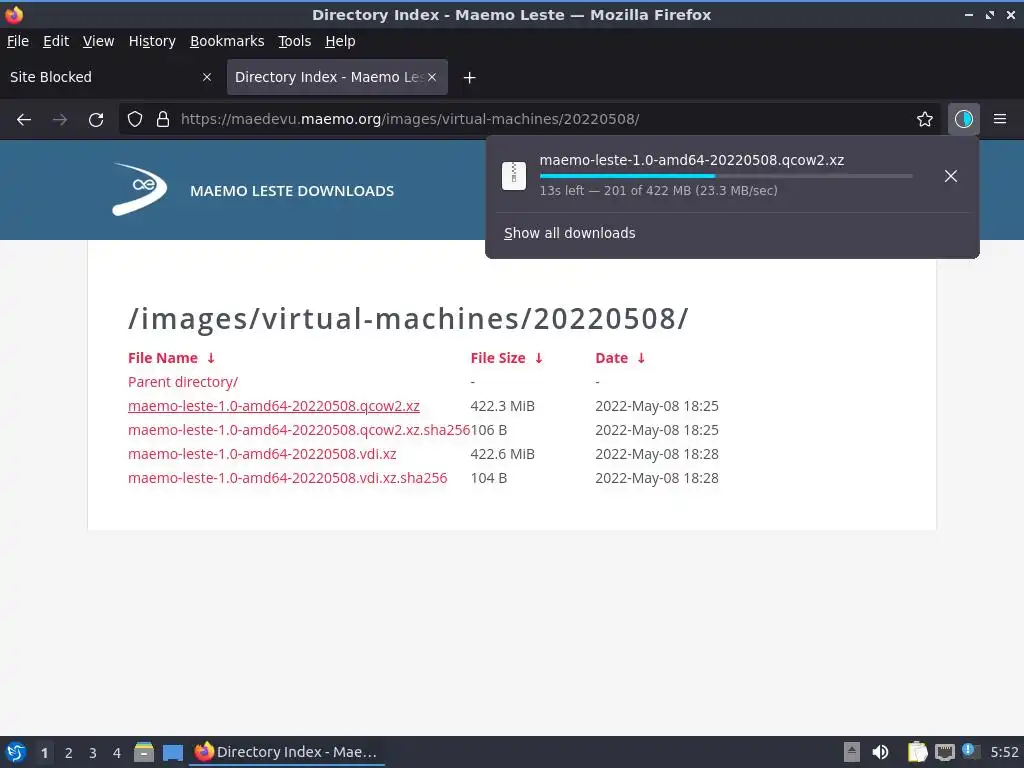Click the Maemo Leste logo

click(x=139, y=189)
